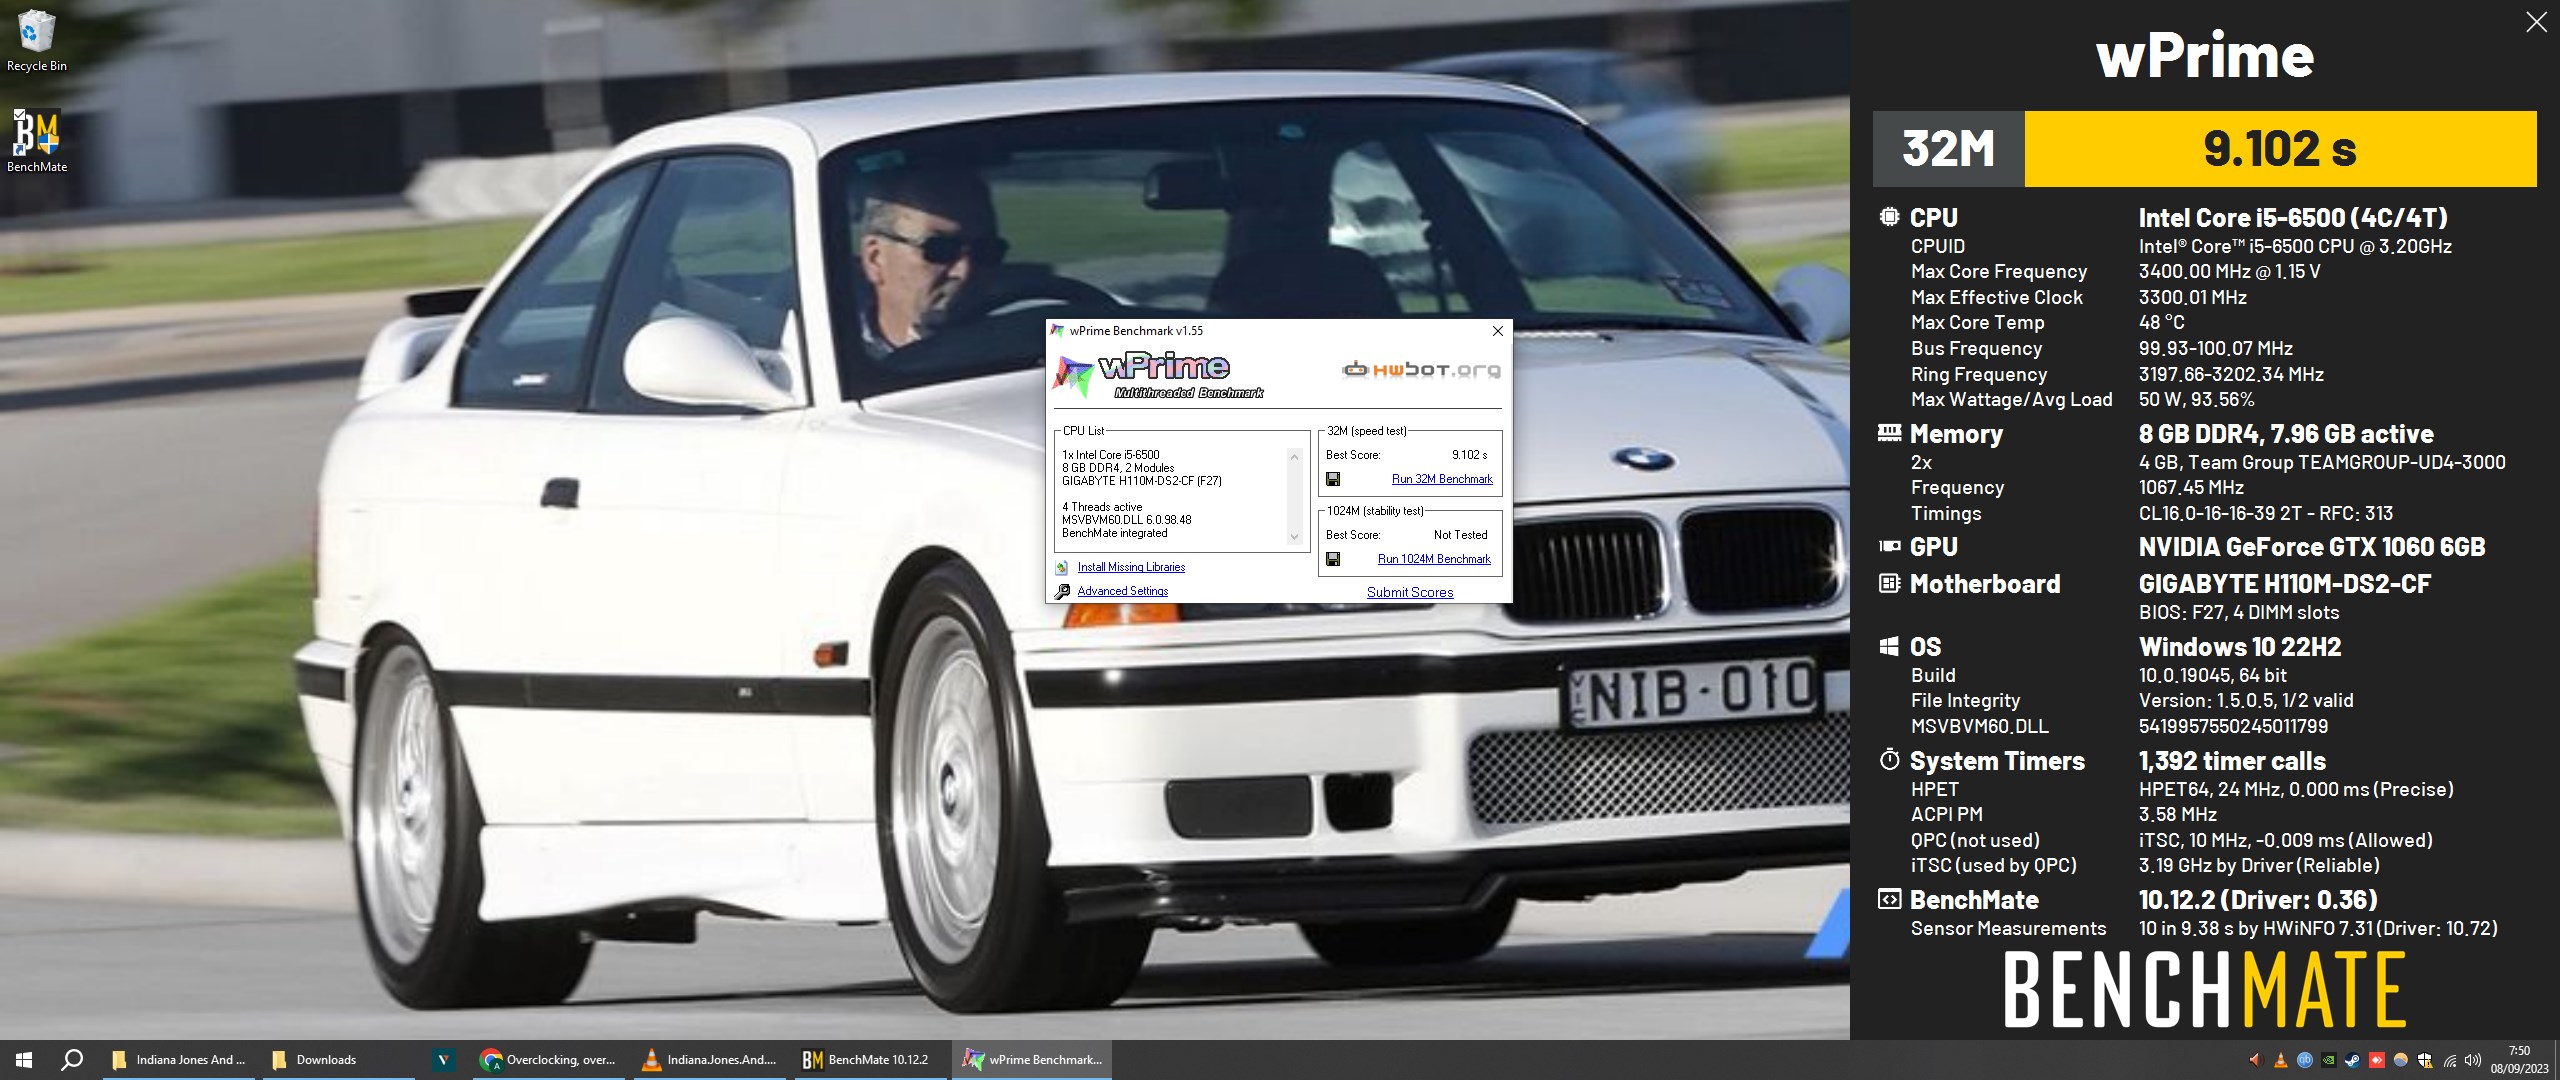Click the Advanced Settings wrench icon

tap(1062, 591)
